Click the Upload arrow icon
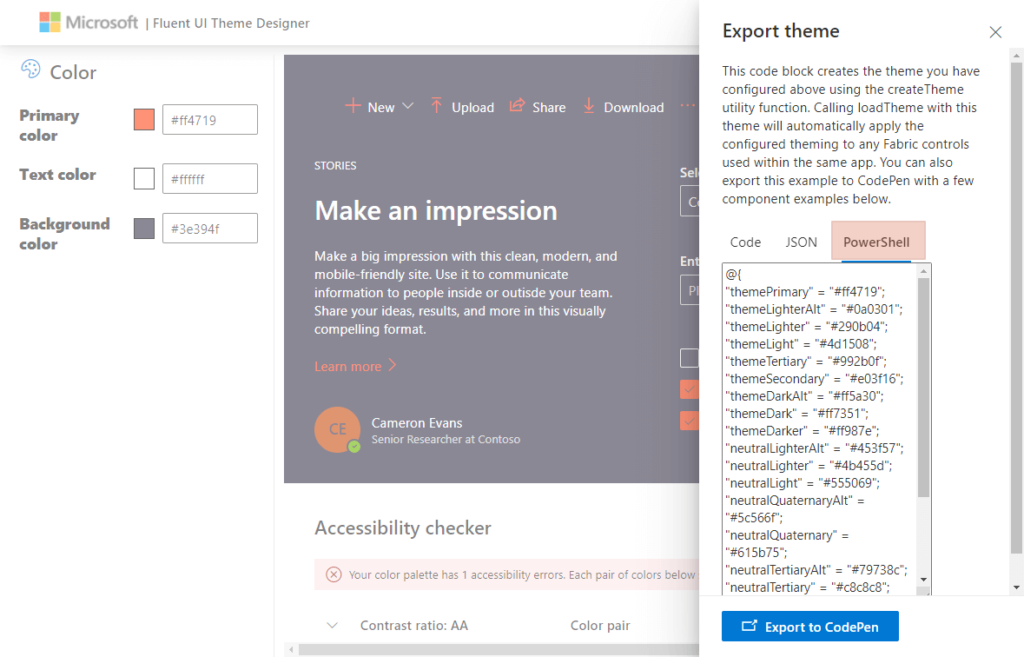The image size is (1024, 657). click(x=436, y=105)
